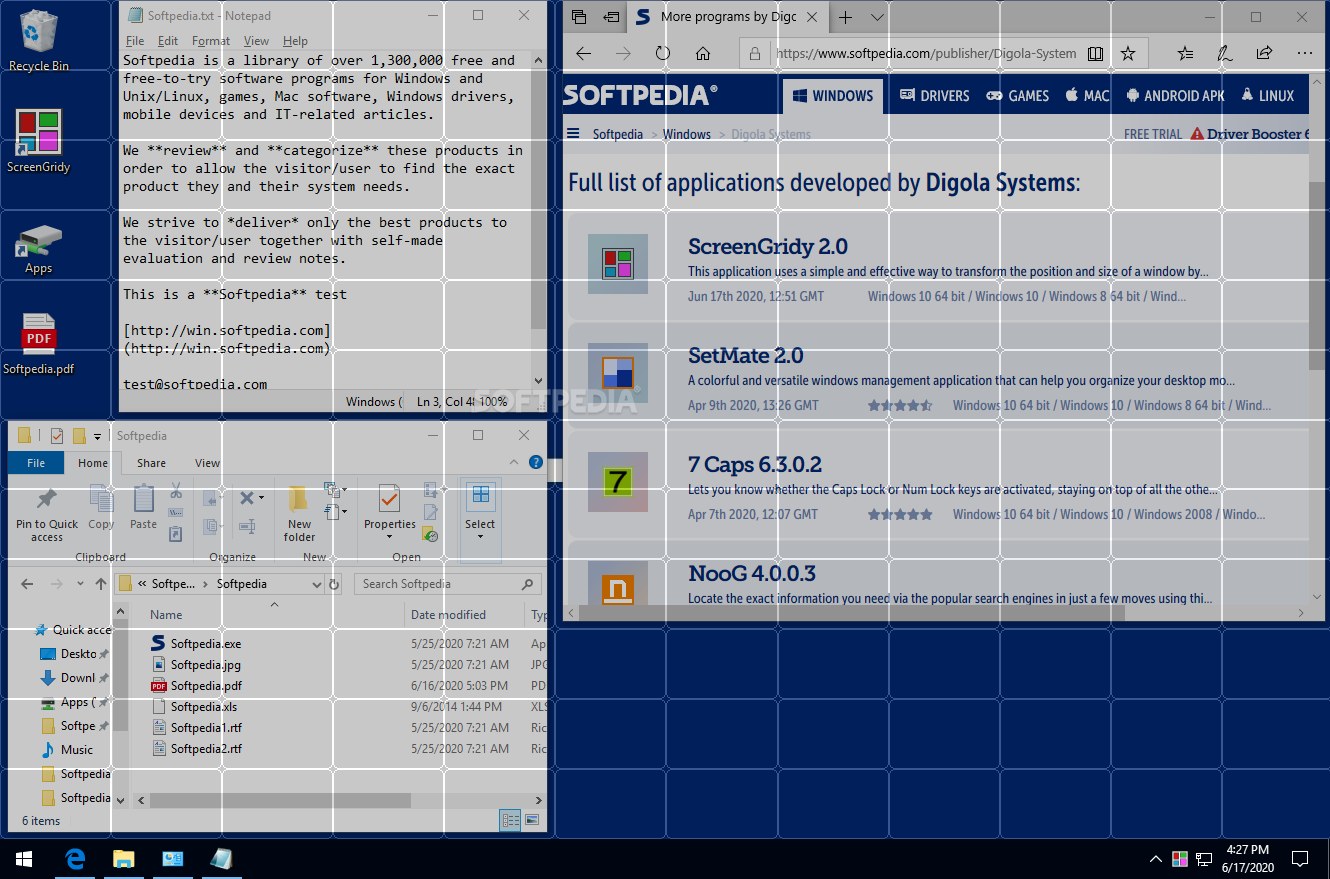Click the ScreenGridy 2.0 app thumbnail
This screenshot has height=879, width=1330.
click(618, 264)
